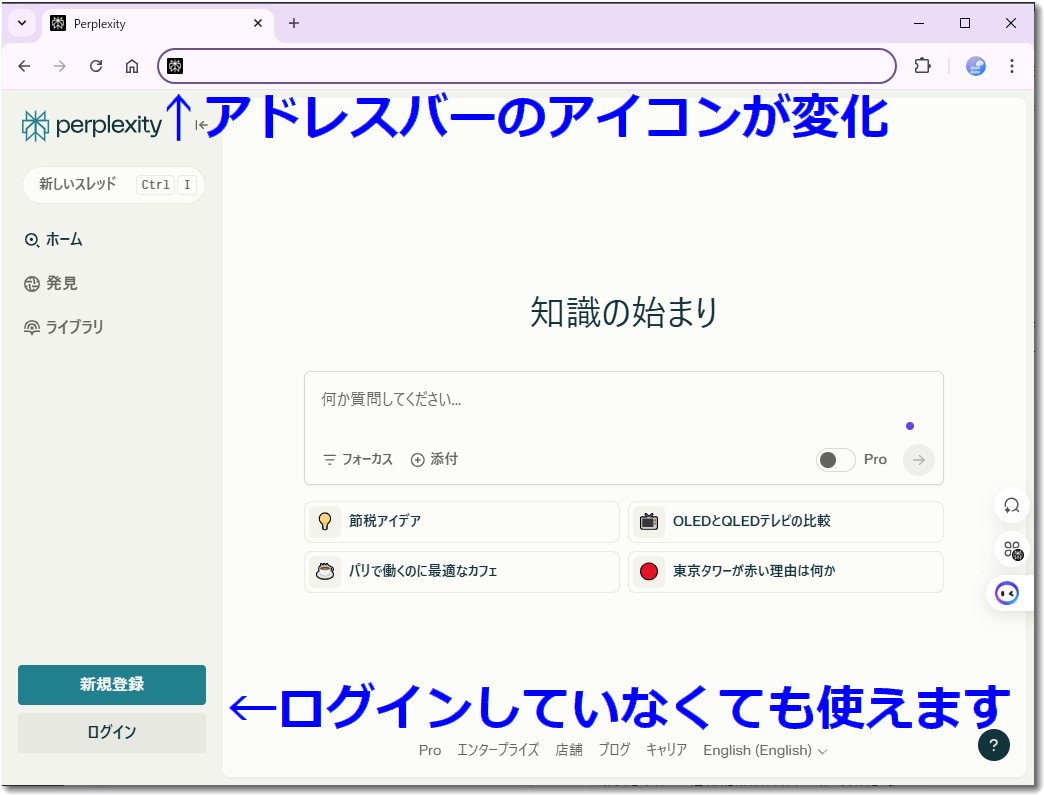Select the OLEDとQLEDテレビの比較 suggestion

(x=786, y=521)
